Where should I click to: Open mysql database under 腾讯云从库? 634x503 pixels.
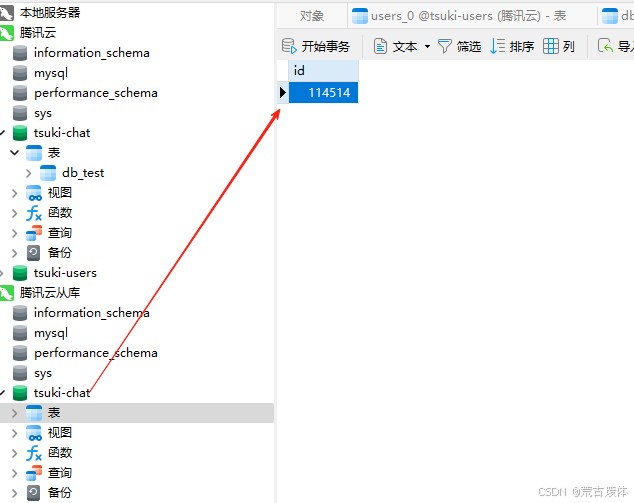click(51, 333)
